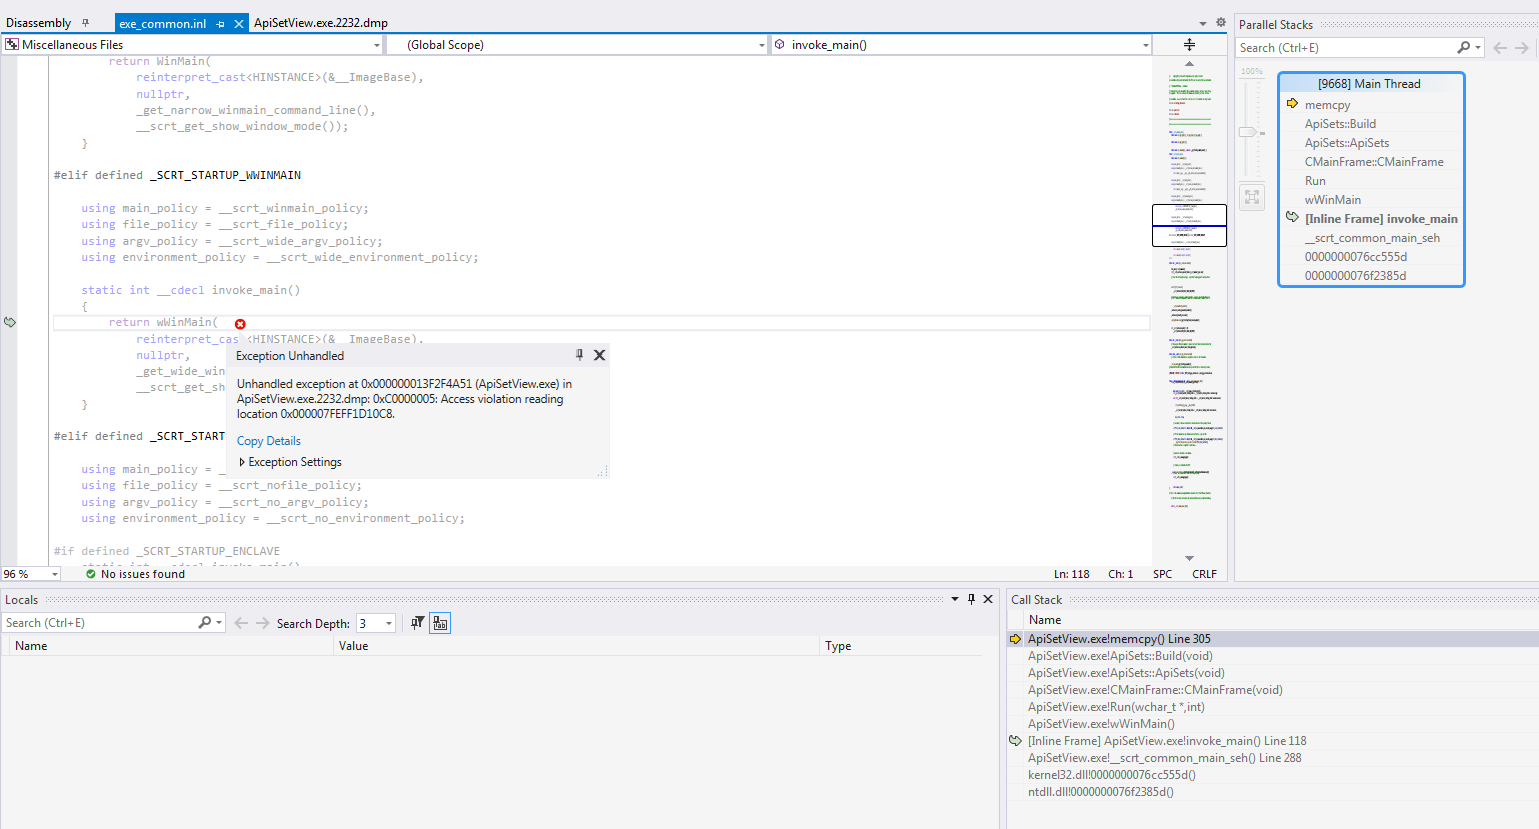Click the [9668] Main Thread header

[1369, 84]
